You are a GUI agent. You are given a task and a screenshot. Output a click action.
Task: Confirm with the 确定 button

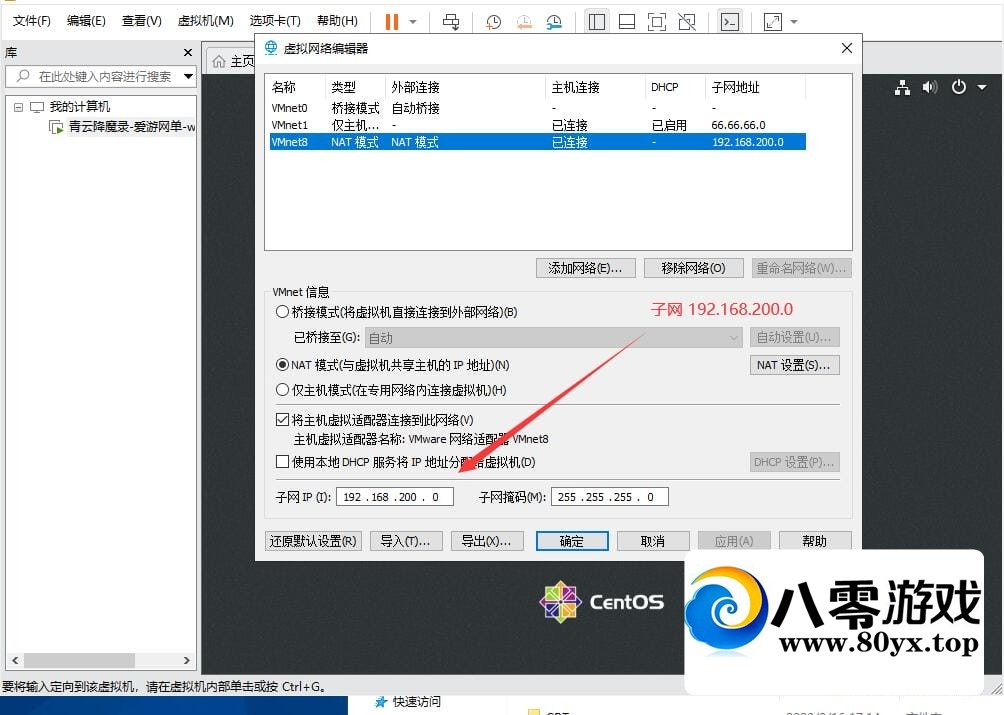(x=572, y=541)
